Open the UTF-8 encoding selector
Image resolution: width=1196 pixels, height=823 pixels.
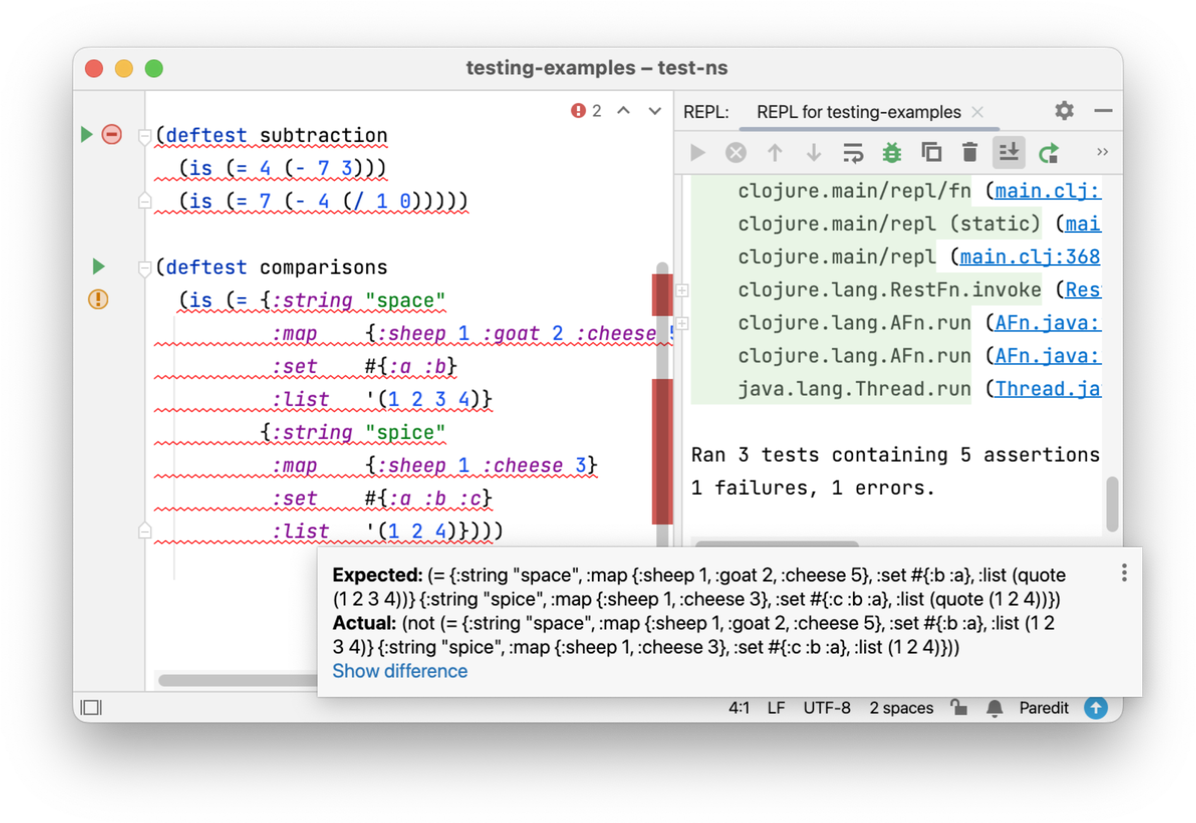[x=826, y=708]
